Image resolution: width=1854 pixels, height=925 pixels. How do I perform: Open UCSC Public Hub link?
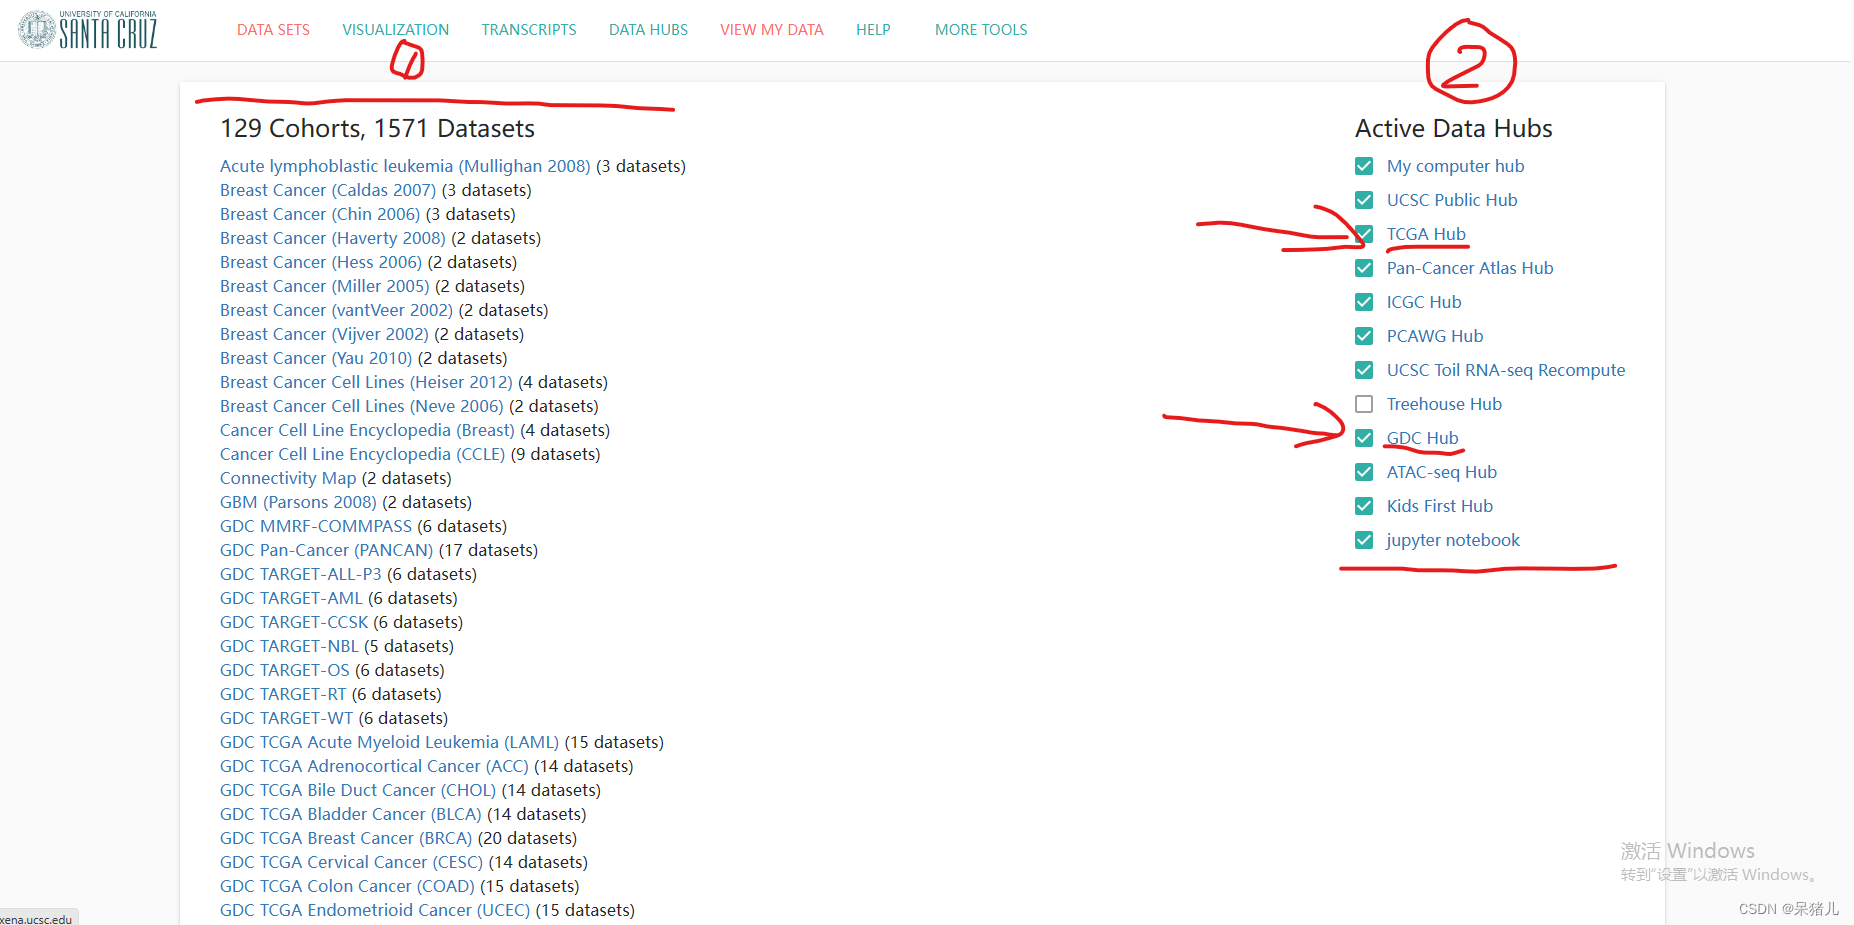(1452, 200)
